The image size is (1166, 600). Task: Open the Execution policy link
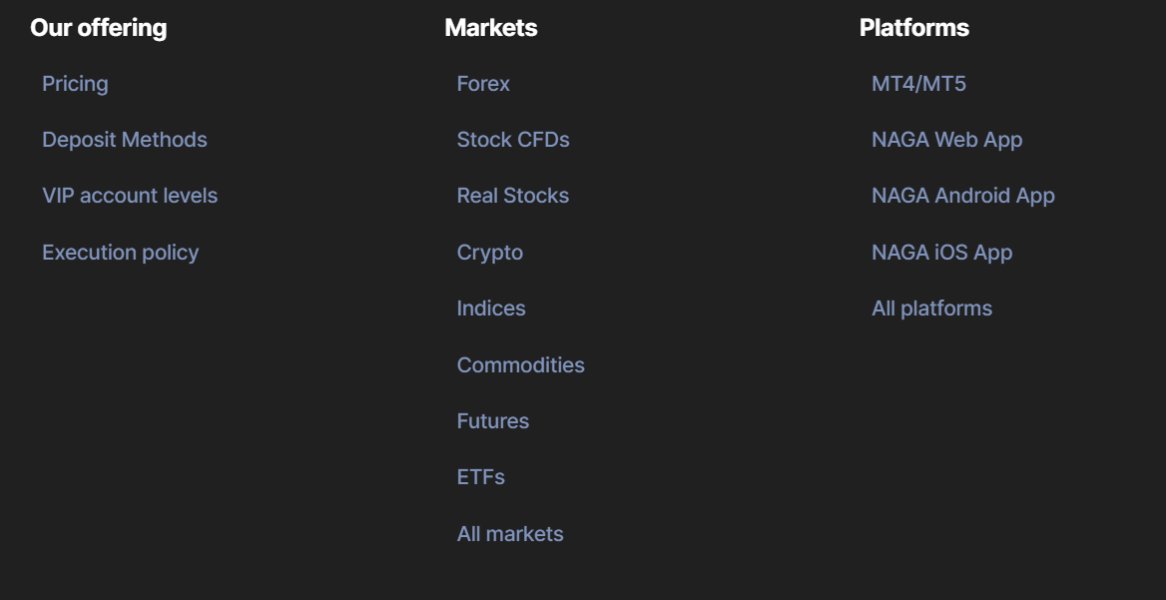[x=120, y=253]
